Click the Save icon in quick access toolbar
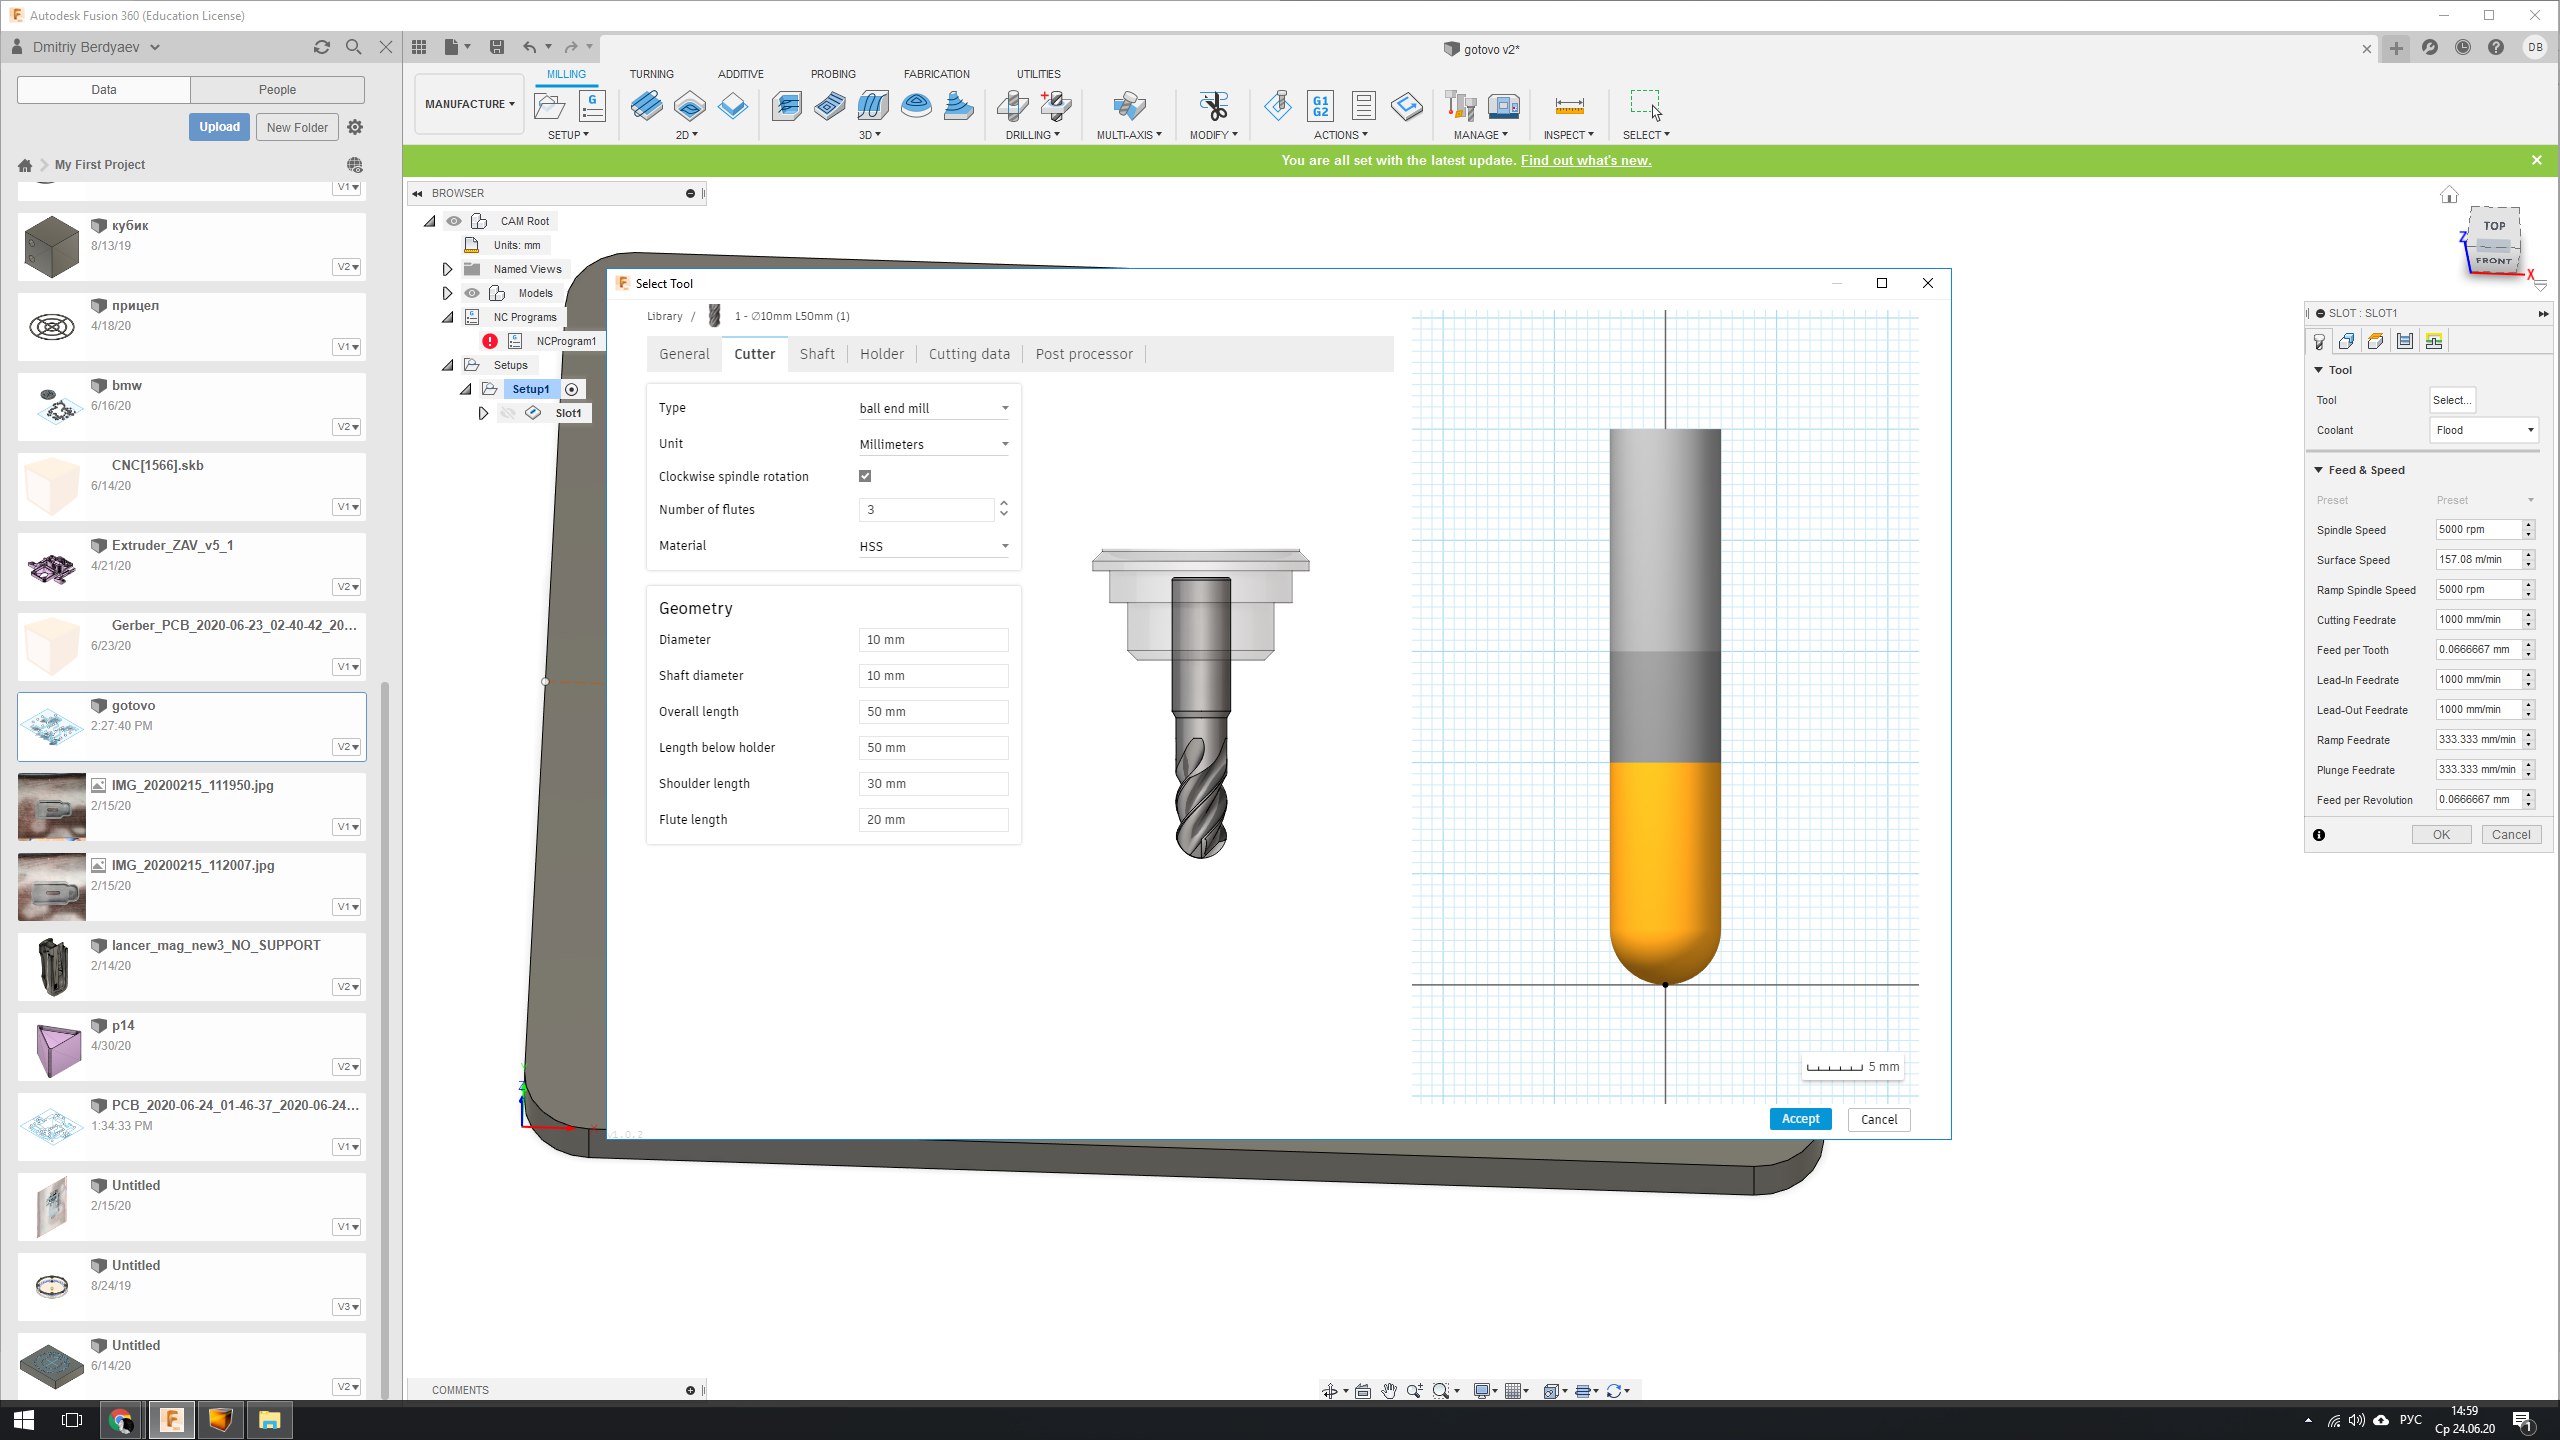The width and height of the screenshot is (2560, 1440). [x=496, y=47]
